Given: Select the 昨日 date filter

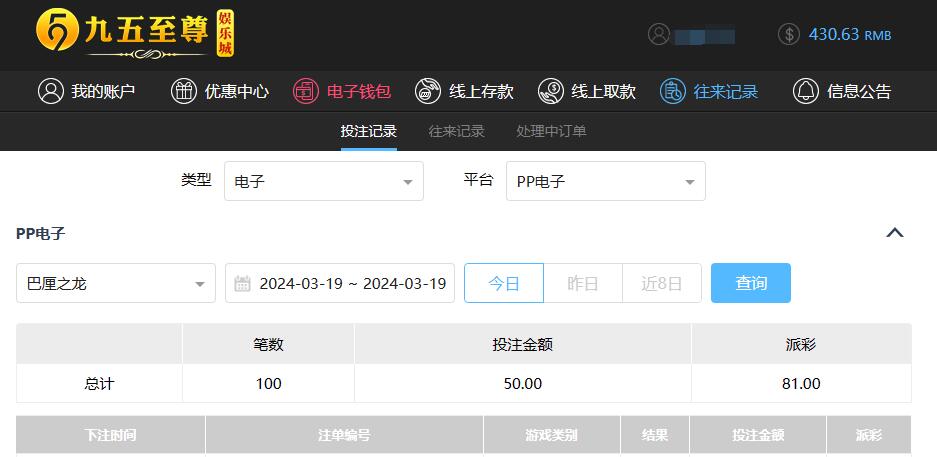Looking at the screenshot, I should click(583, 283).
